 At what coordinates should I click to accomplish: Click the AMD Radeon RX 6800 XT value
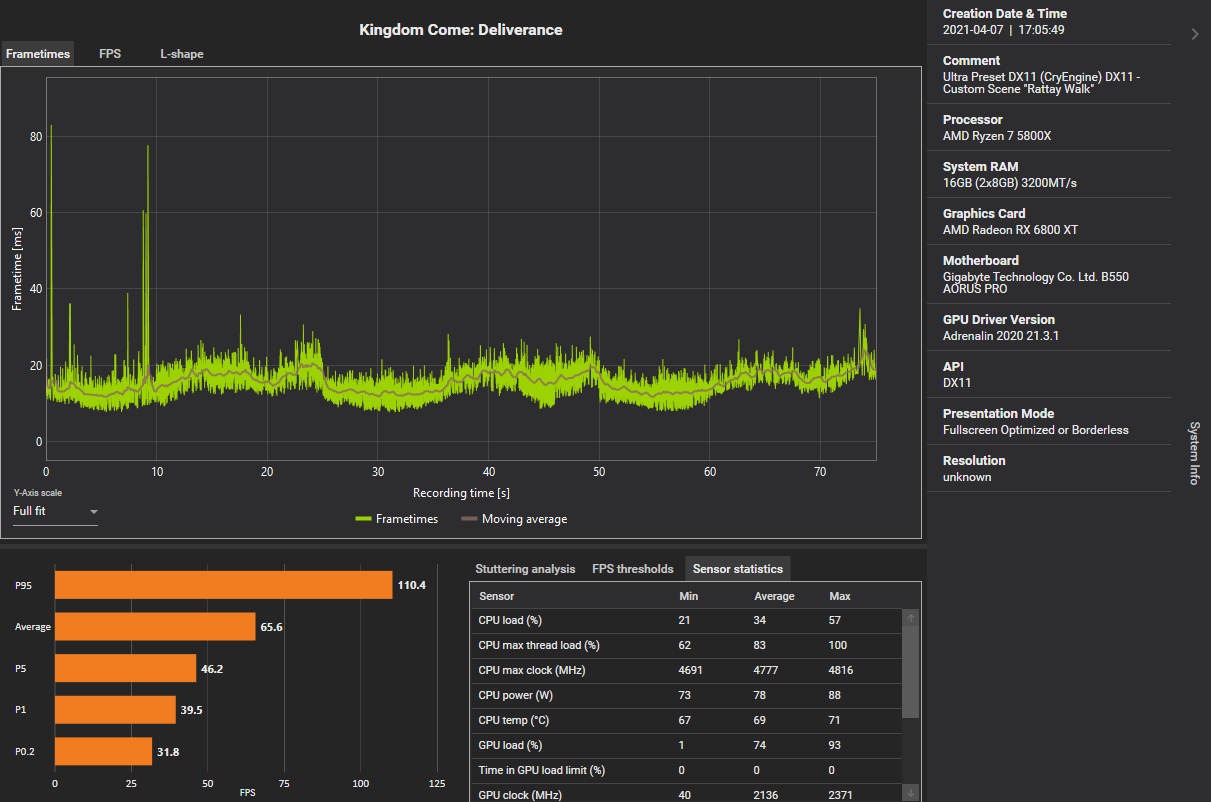tap(1010, 230)
